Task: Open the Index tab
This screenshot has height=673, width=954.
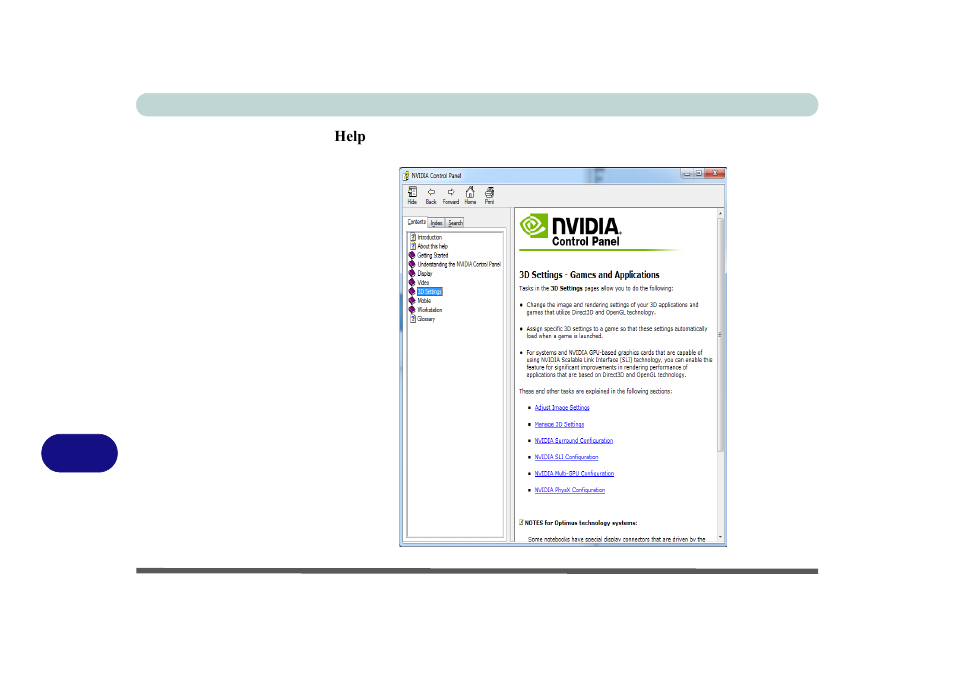Action: [x=437, y=223]
